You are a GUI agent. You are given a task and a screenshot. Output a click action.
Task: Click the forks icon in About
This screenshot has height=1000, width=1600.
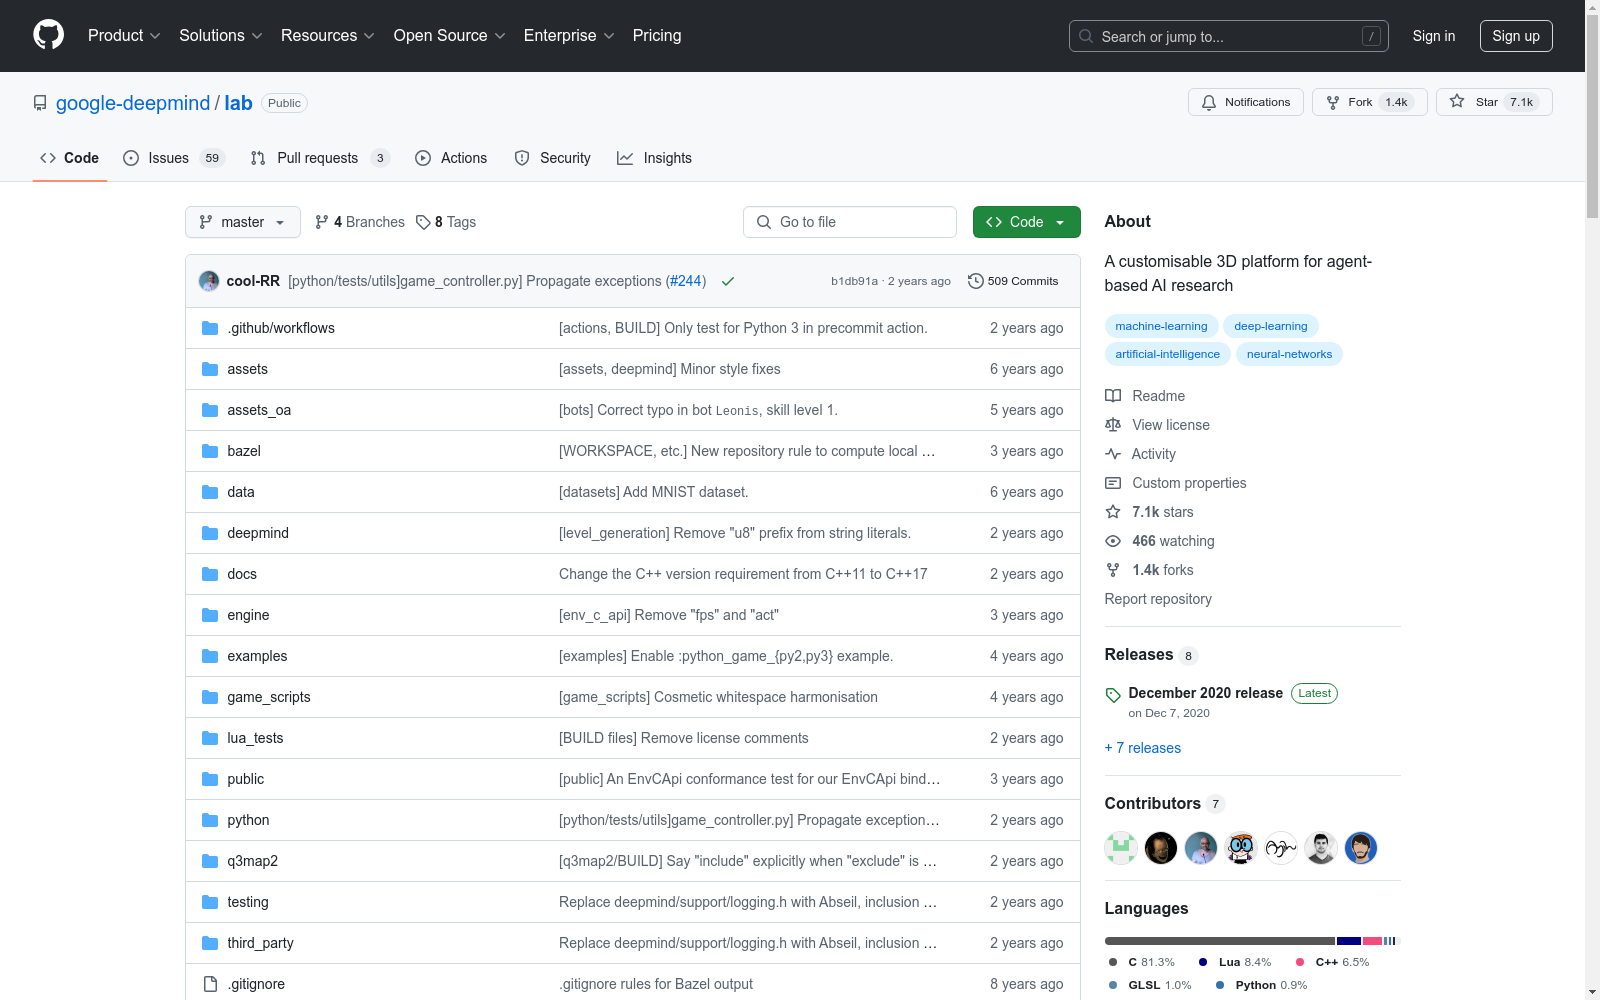(1113, 570)
